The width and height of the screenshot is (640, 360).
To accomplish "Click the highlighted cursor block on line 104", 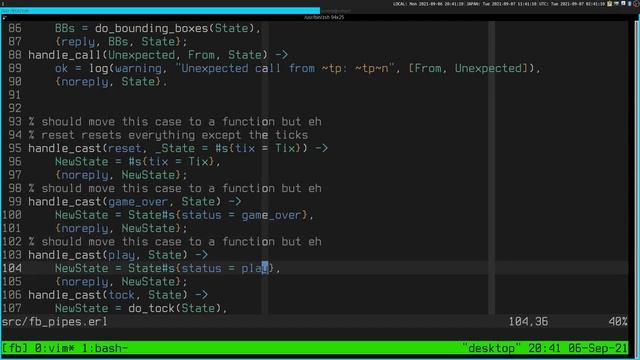I will [265, 268].
